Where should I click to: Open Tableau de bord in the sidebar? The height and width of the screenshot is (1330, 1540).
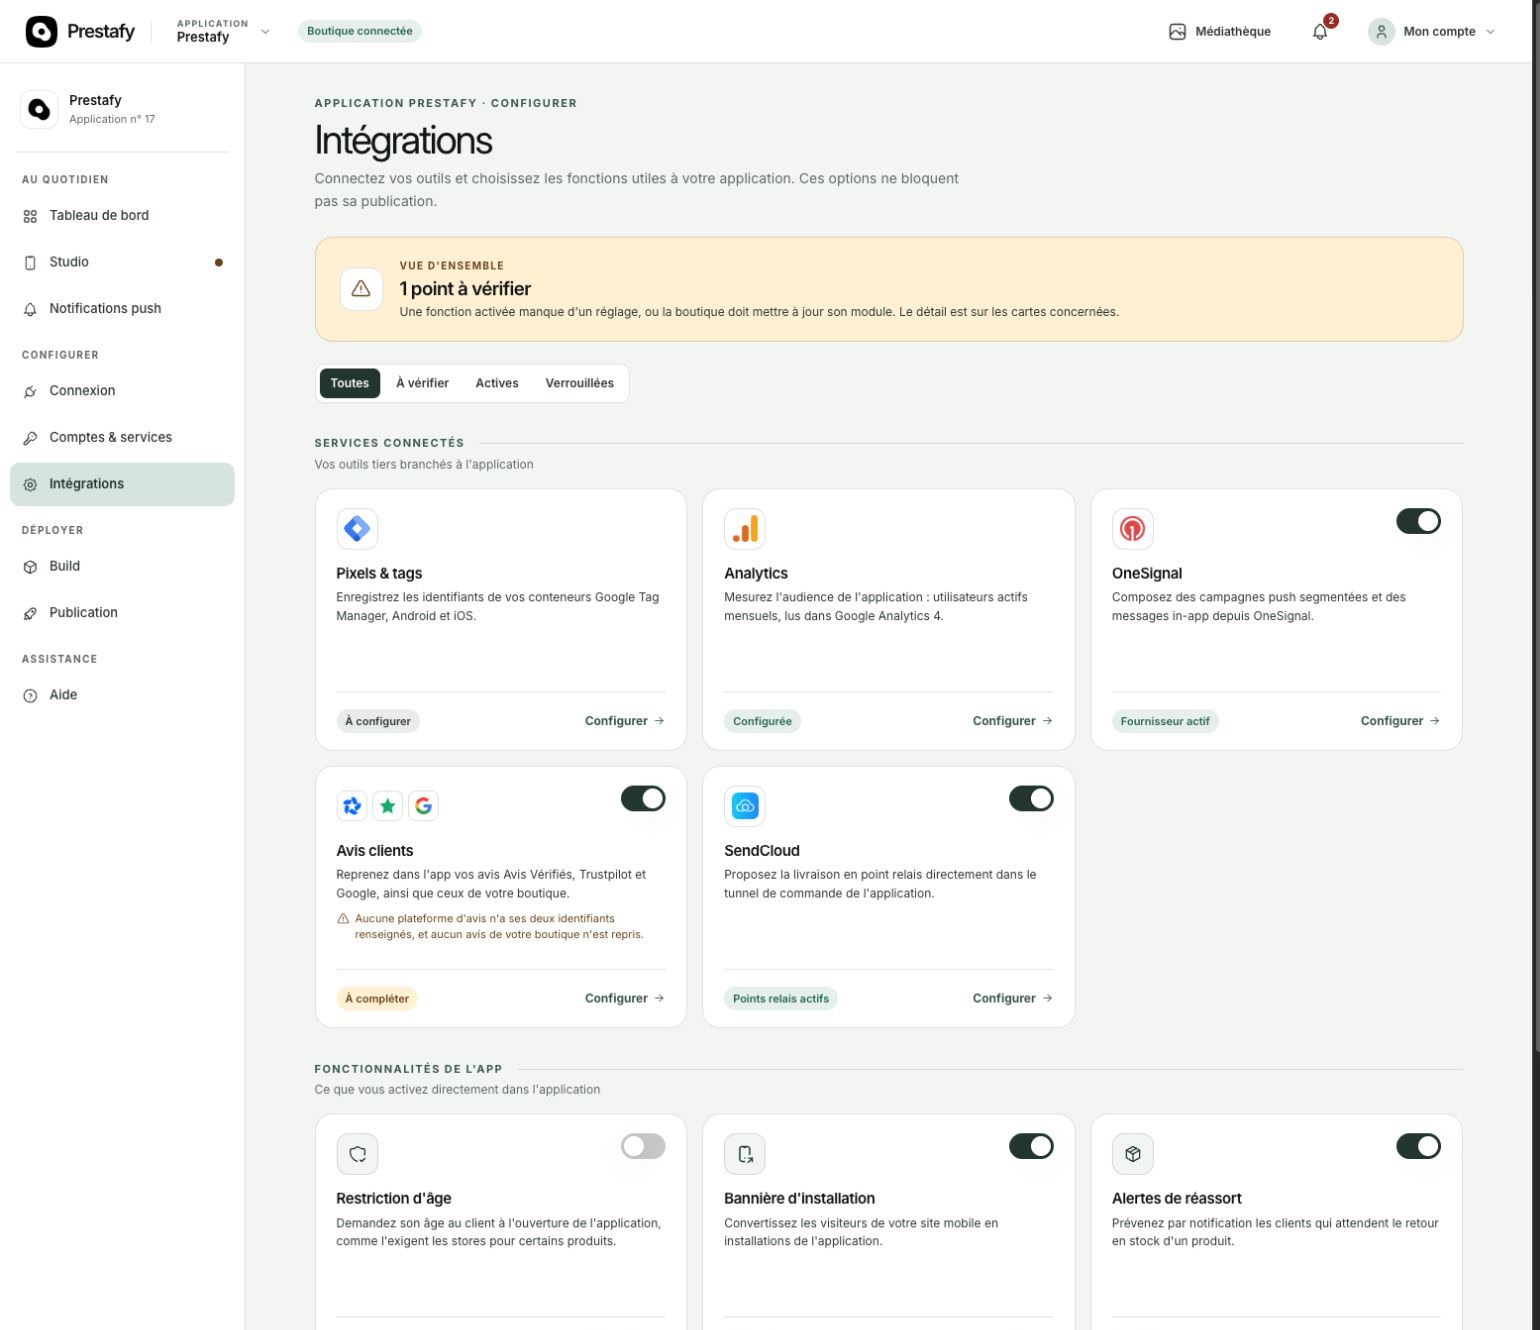(122, 216)
